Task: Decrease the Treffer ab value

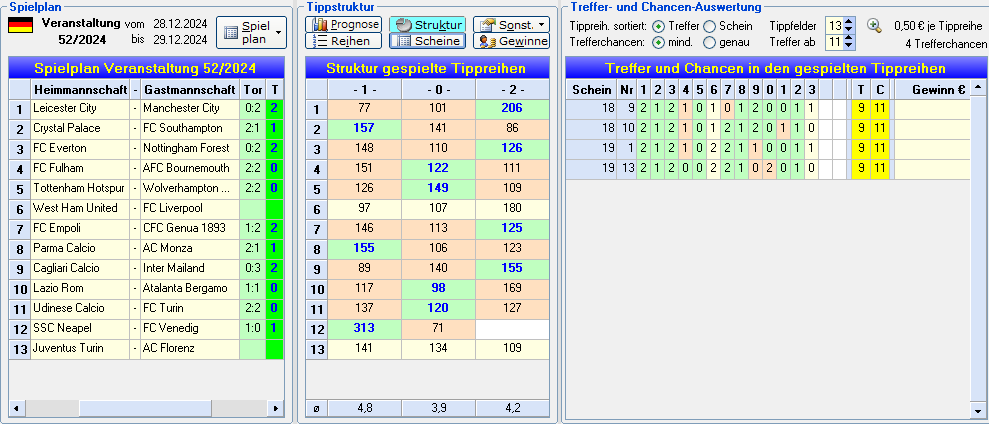Action: click(x=848, y=46)
